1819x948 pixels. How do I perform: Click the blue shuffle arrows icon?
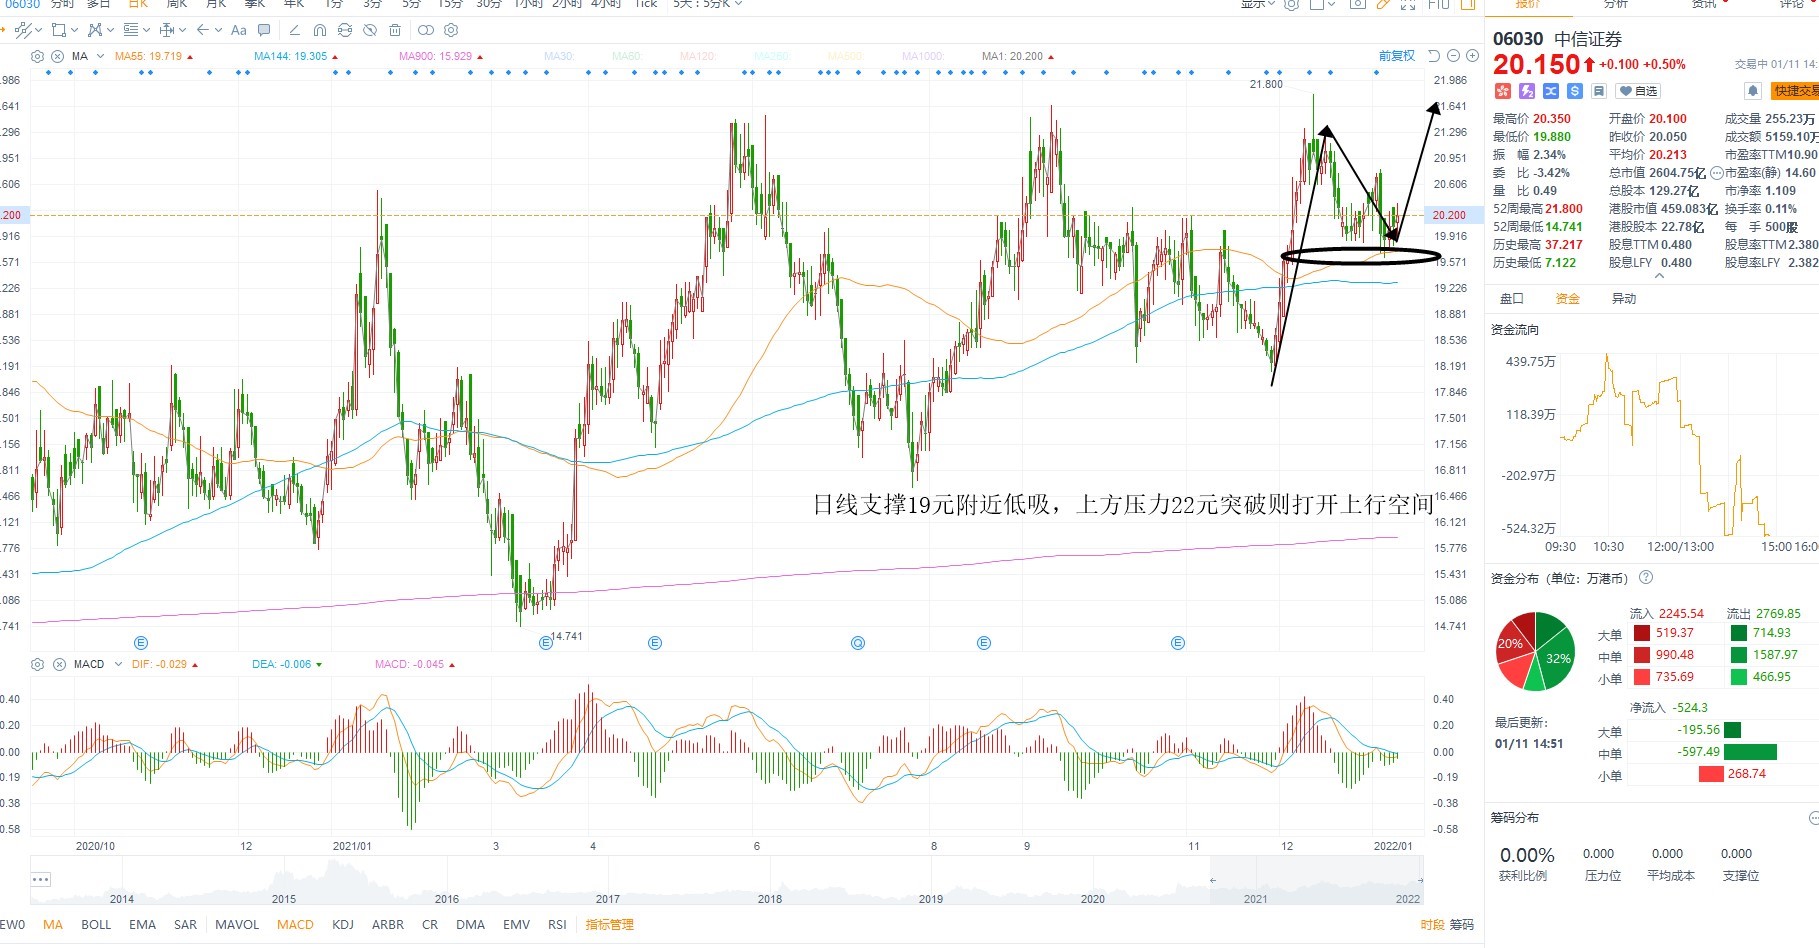click(1551, 91)
